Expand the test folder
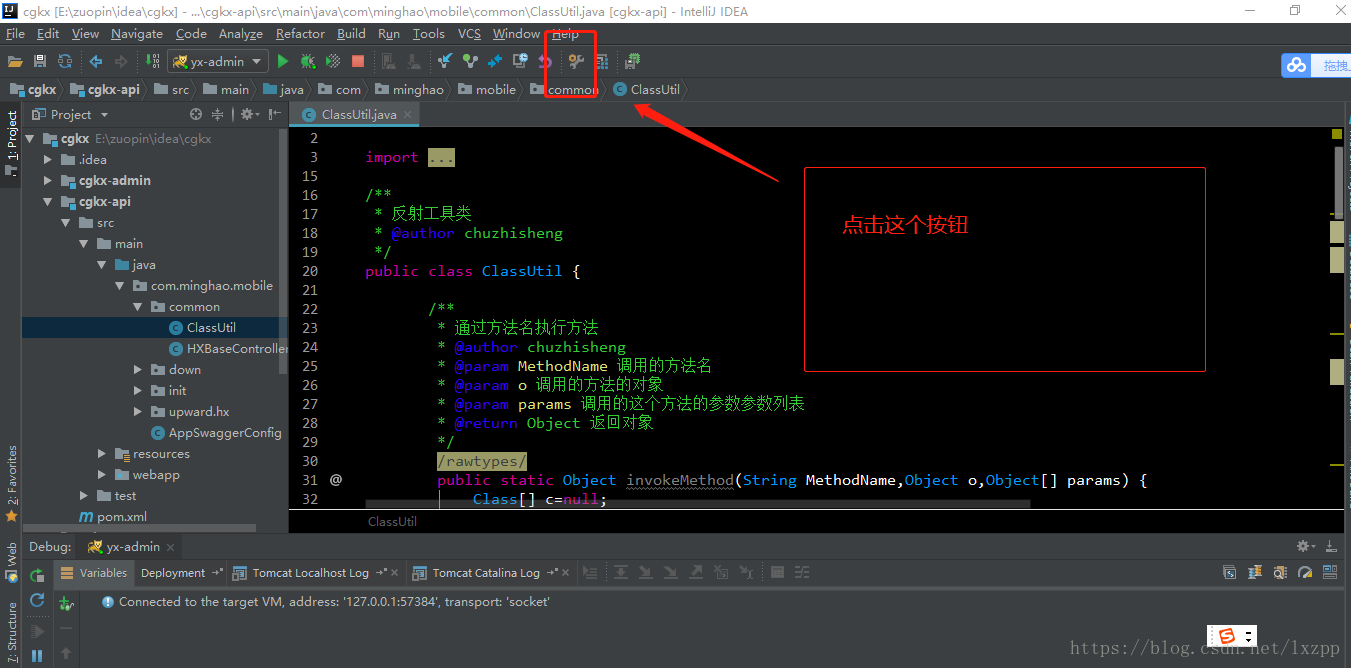 point(84,496)
